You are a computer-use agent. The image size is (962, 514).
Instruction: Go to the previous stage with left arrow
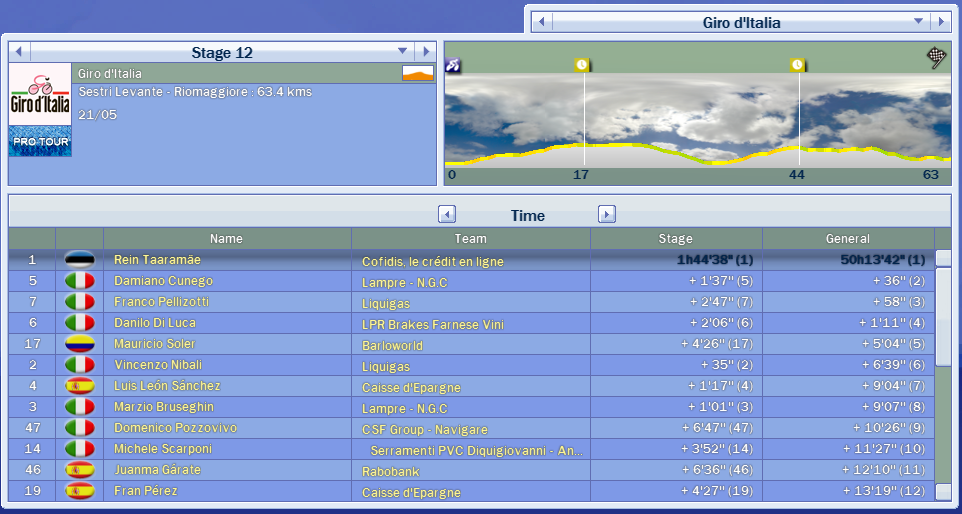point(20,51)
